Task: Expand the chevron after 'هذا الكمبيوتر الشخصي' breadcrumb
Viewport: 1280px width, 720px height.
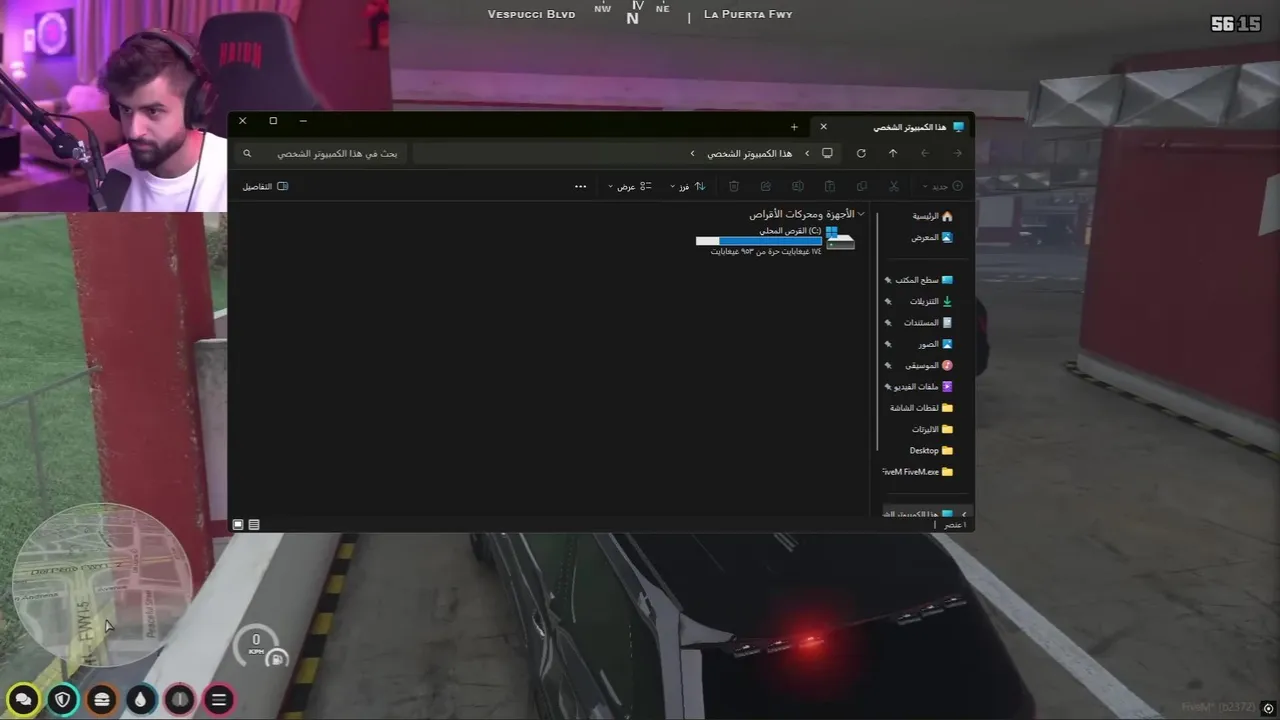Action: tap(692, 153)
